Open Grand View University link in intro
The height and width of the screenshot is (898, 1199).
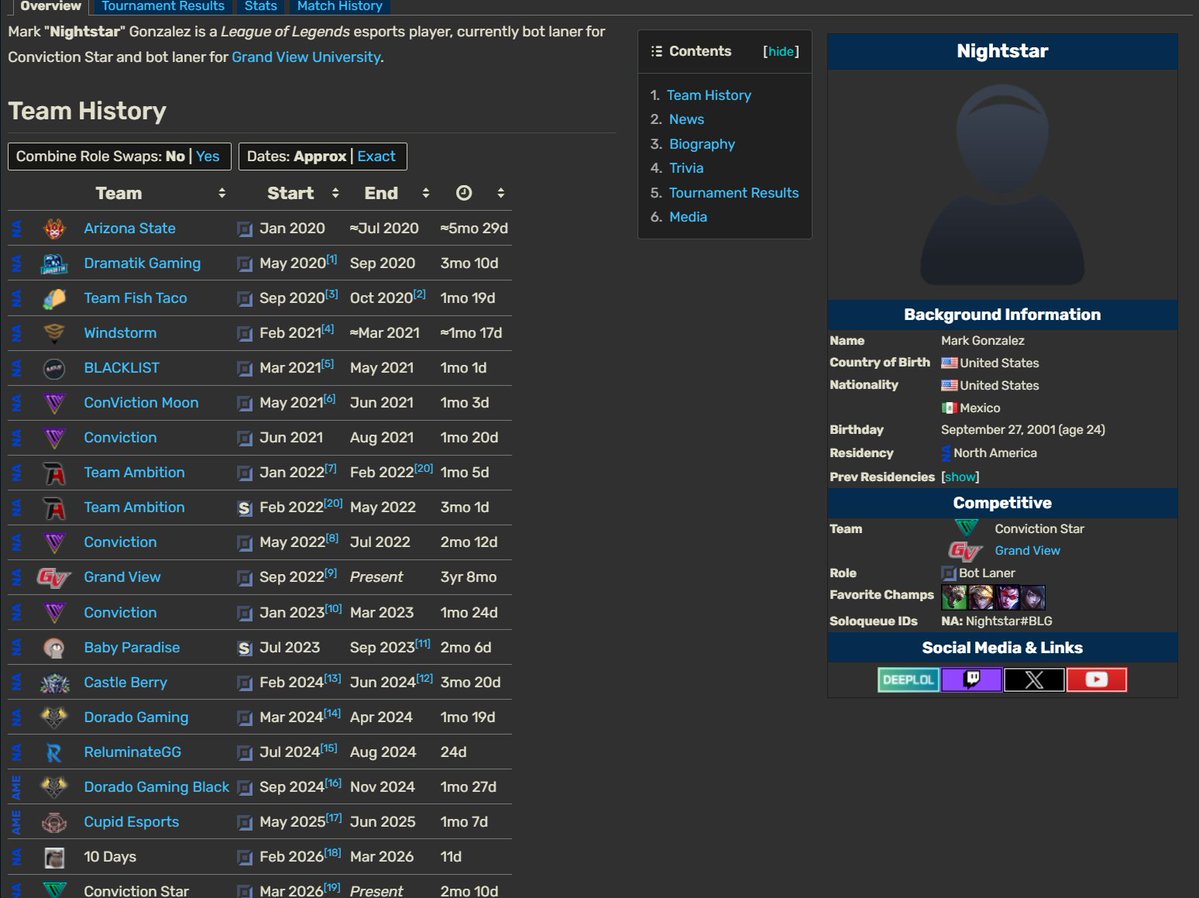(x=306, y=57)
